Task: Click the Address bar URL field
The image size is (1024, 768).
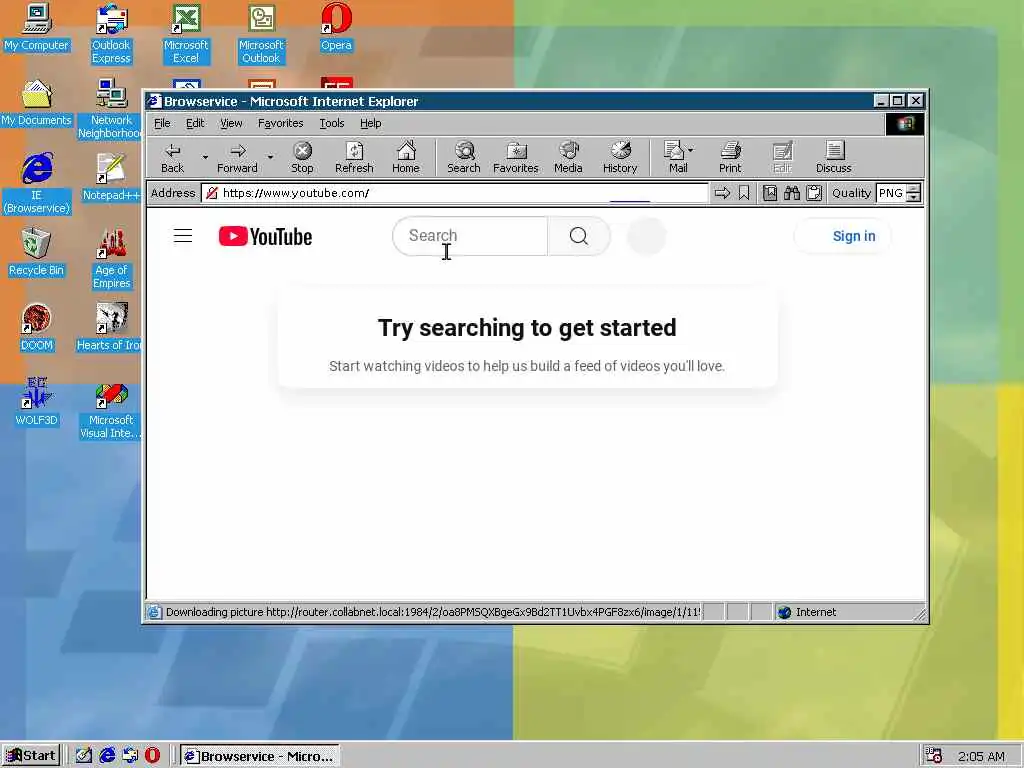Action: pos(455,193)
